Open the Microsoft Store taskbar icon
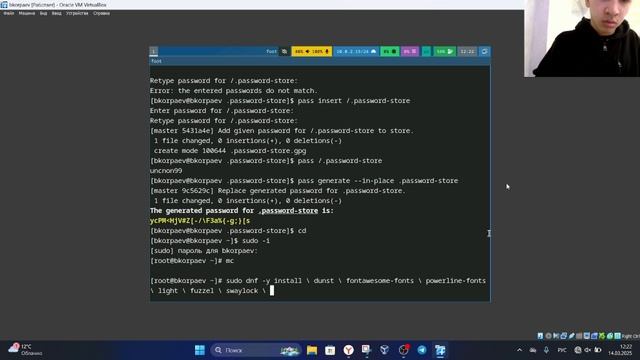Screen dimensions: 640x360 click(330, 350)
